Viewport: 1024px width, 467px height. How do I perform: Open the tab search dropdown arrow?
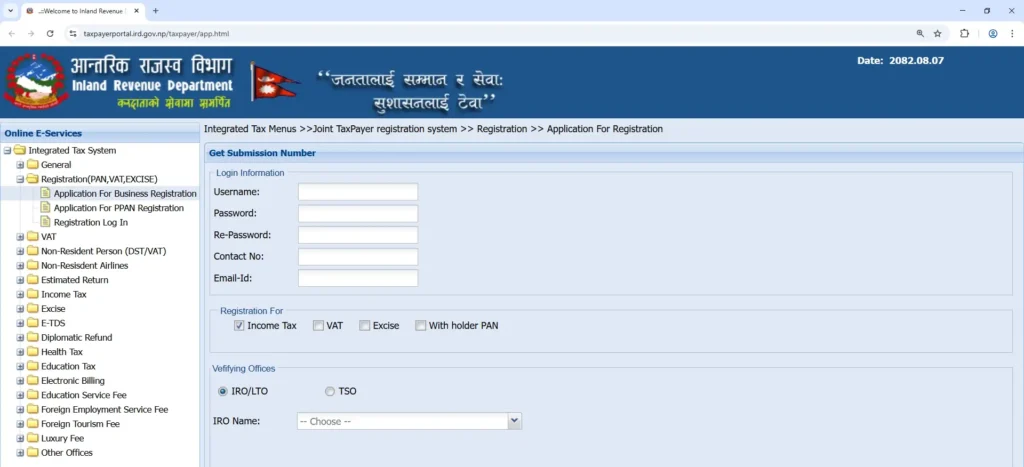tap(10, 11)
